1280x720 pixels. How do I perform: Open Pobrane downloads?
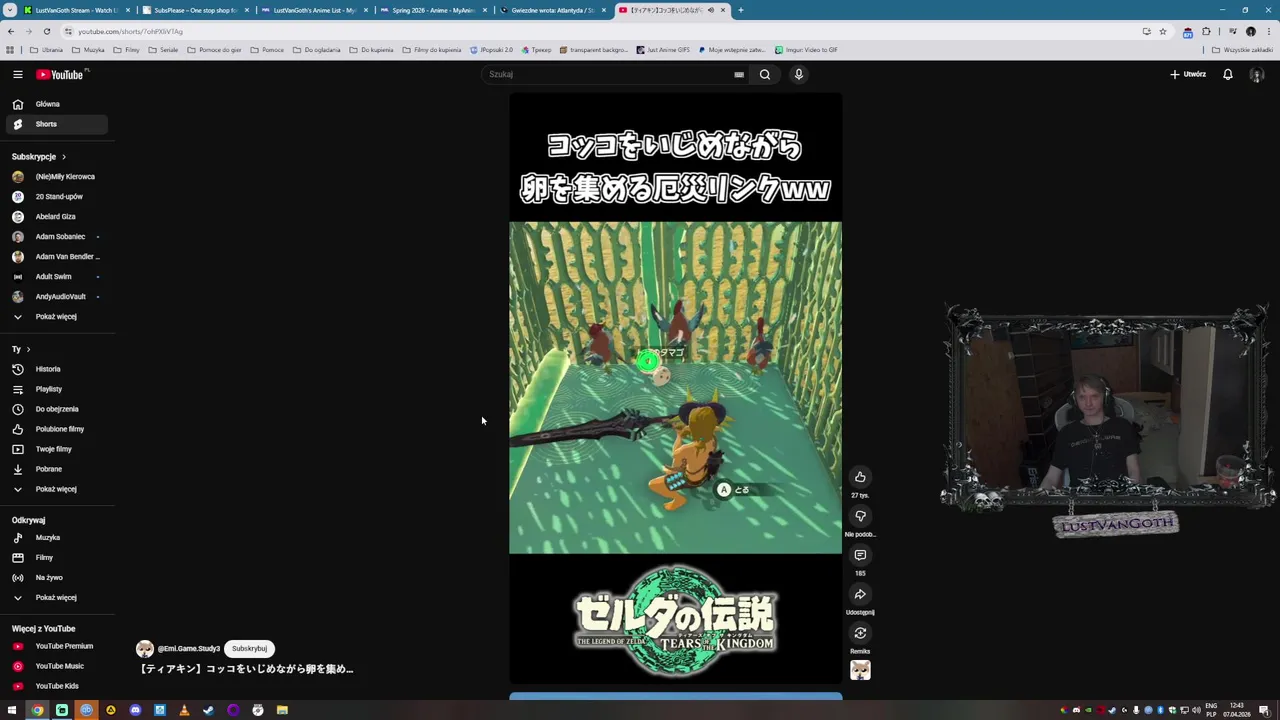point(56,469)
